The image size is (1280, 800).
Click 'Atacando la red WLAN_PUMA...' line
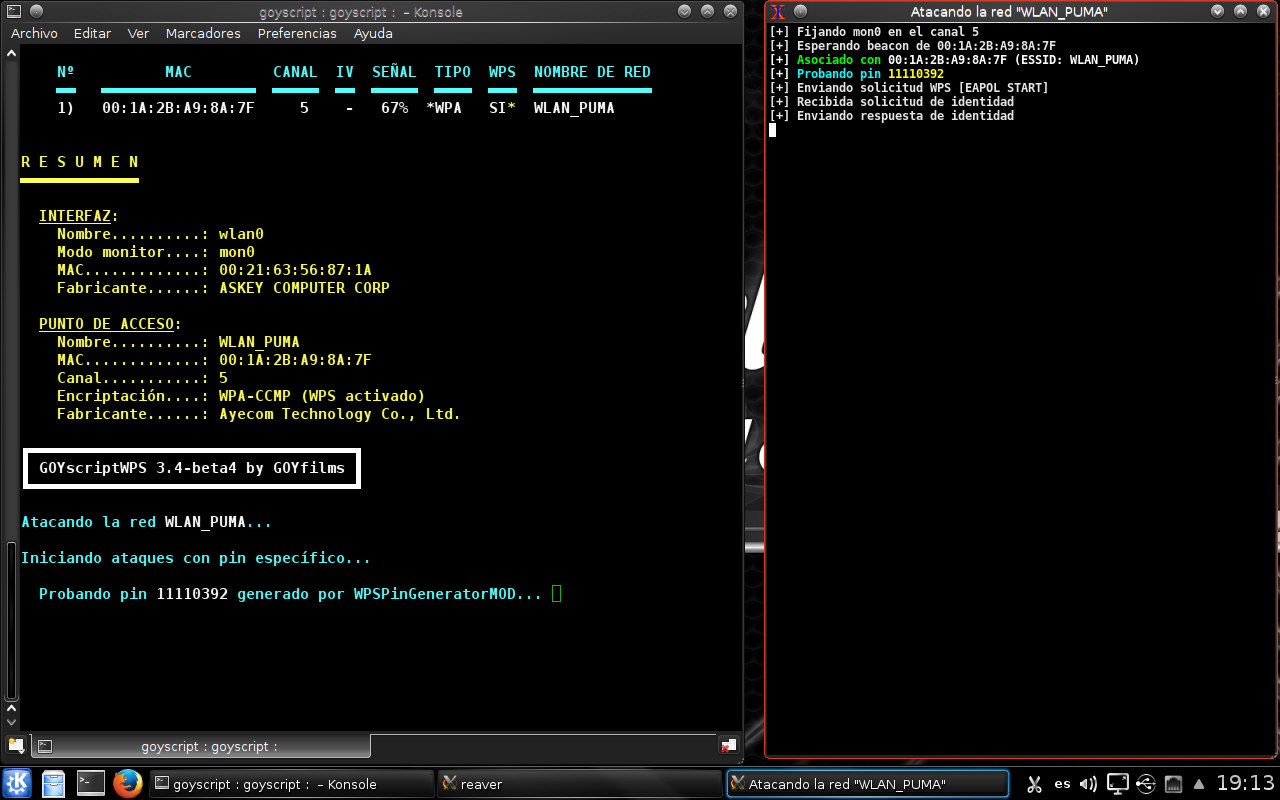146,522
